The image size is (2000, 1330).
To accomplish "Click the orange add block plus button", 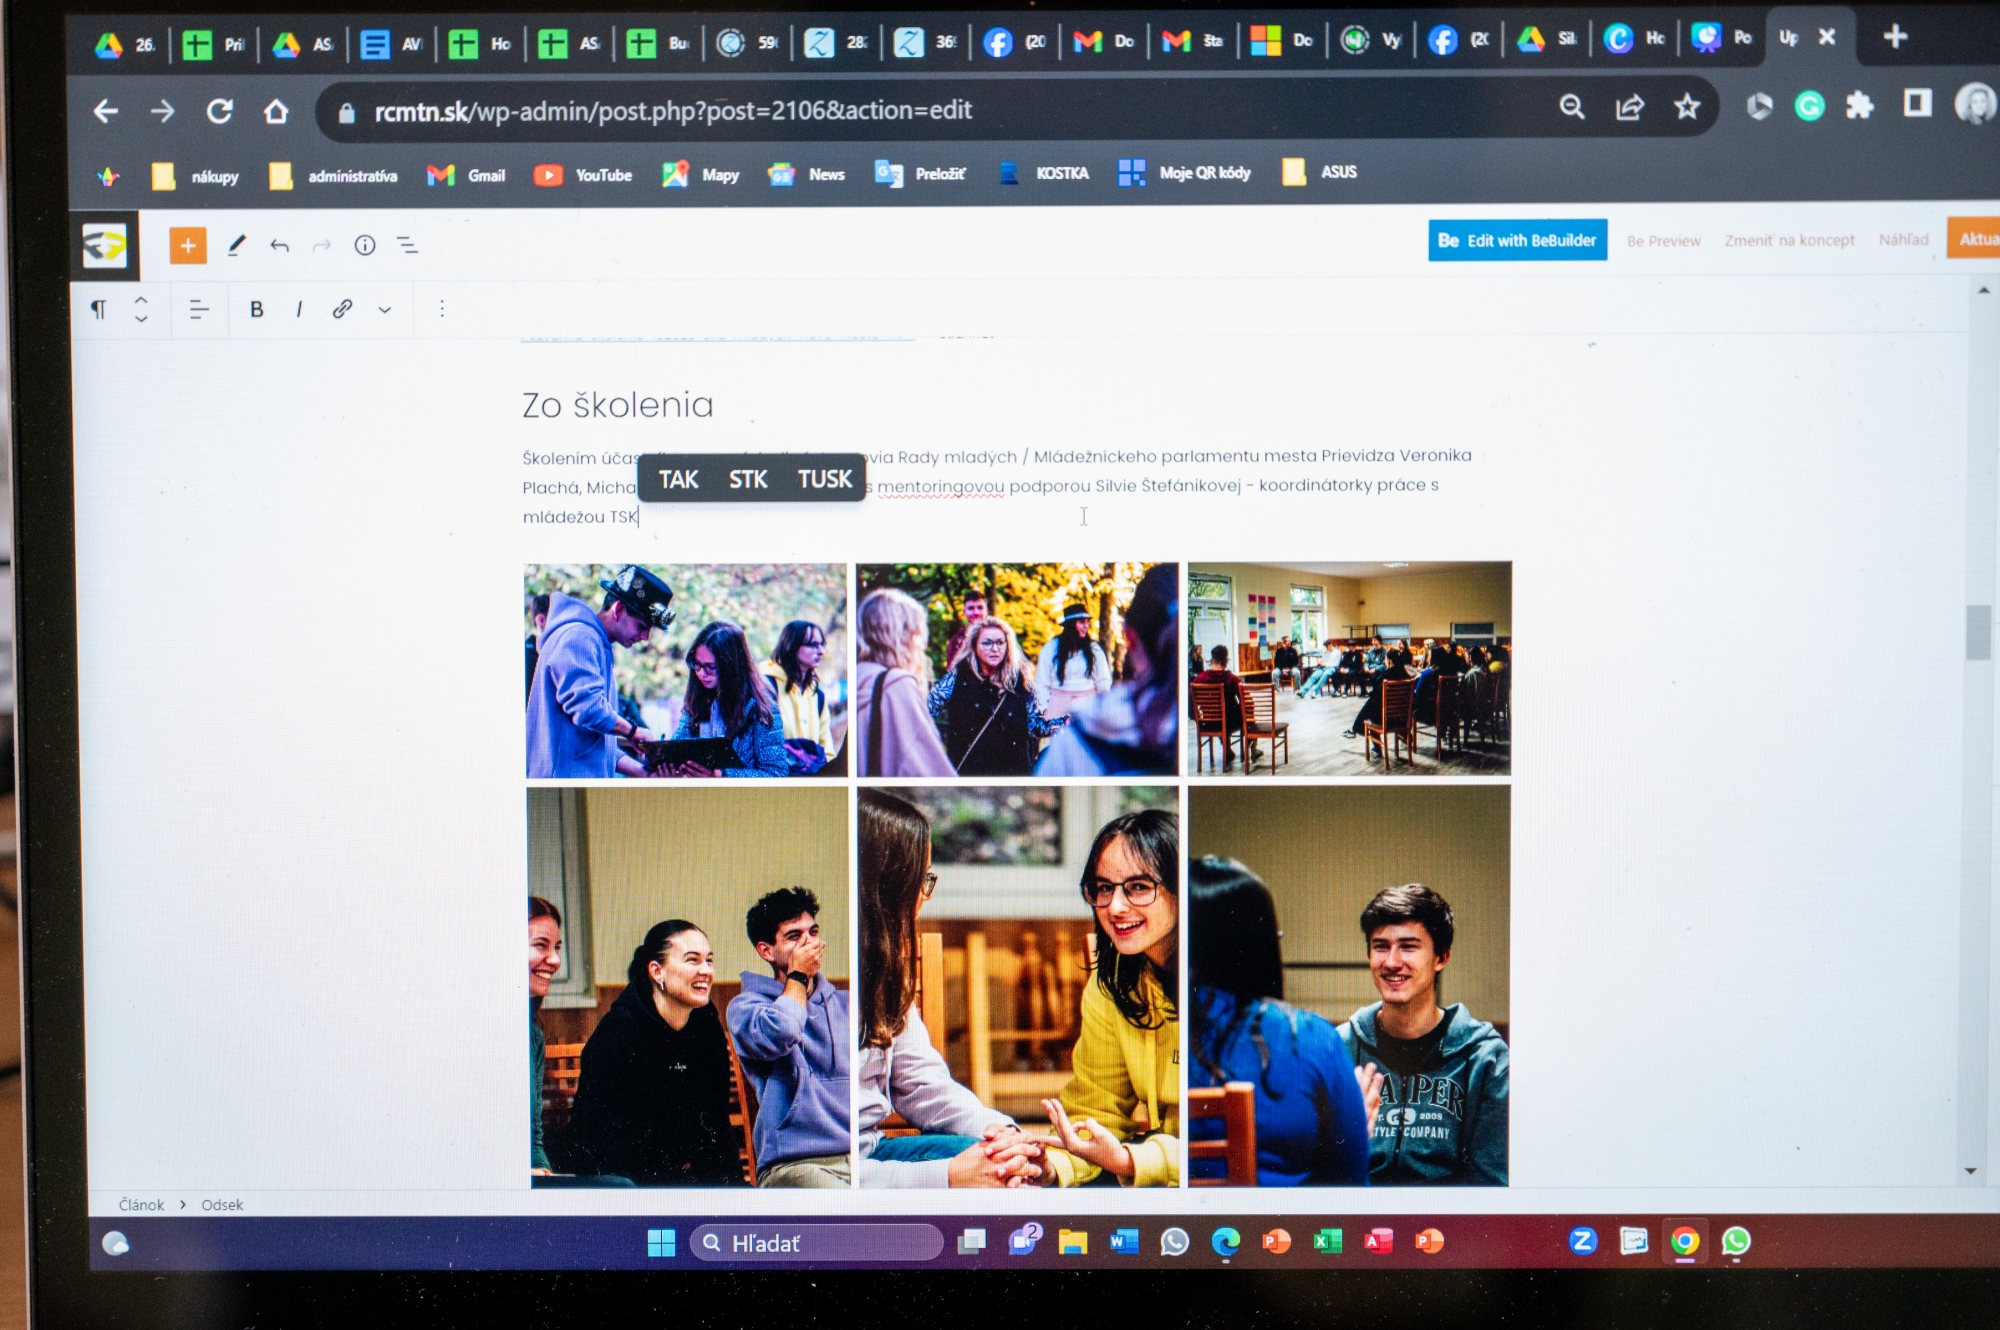I will (x=188, y=246).
